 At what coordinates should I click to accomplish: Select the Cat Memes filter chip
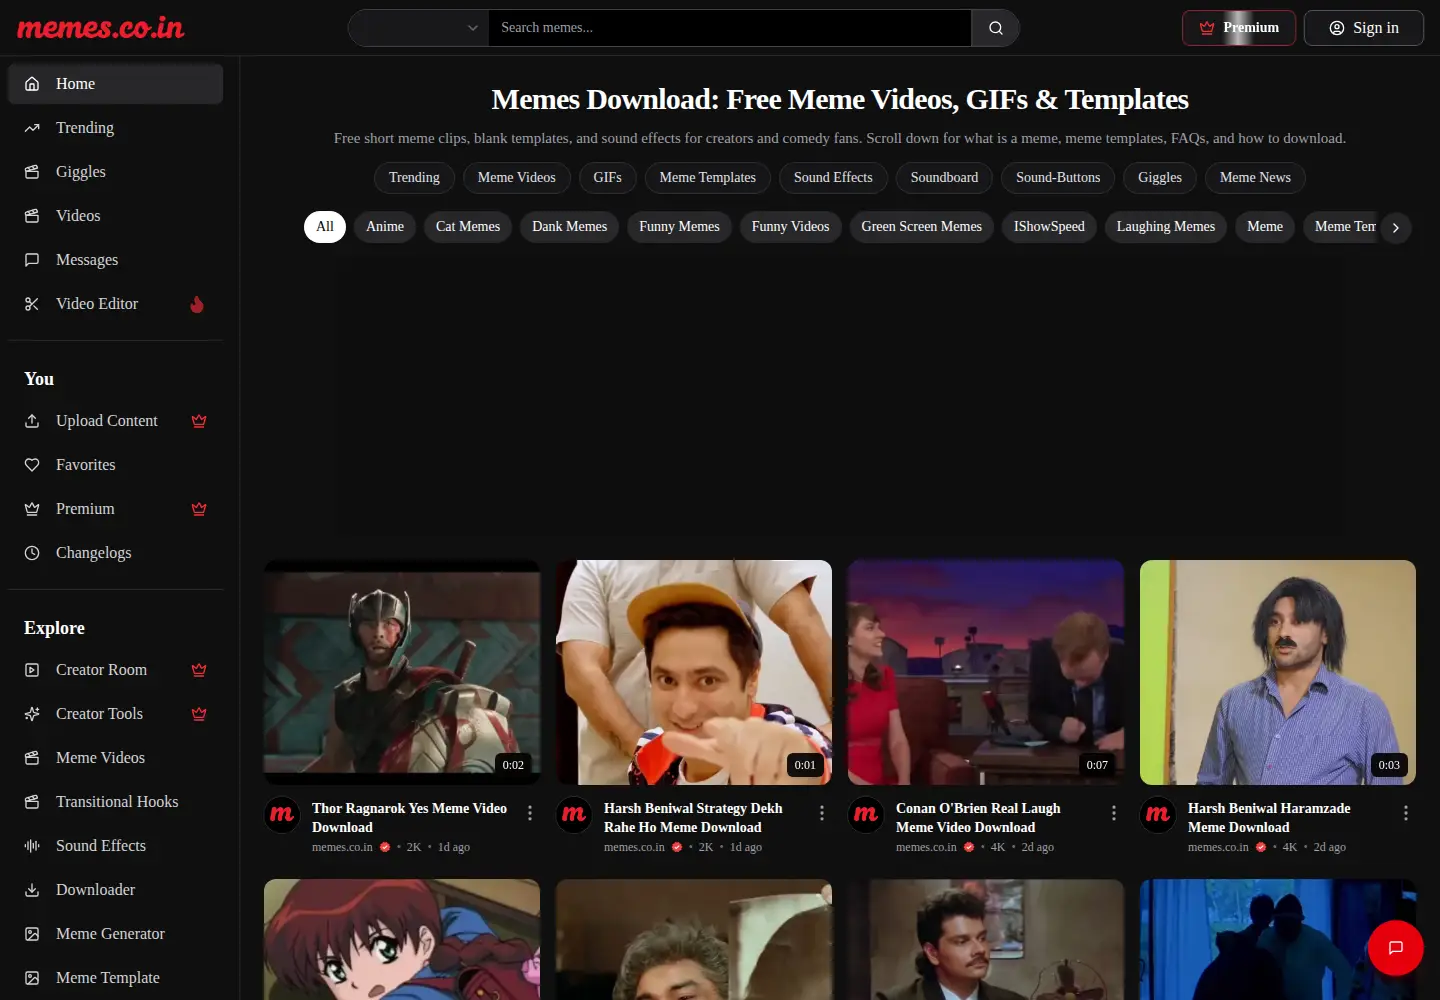click(x=468, y=227)
